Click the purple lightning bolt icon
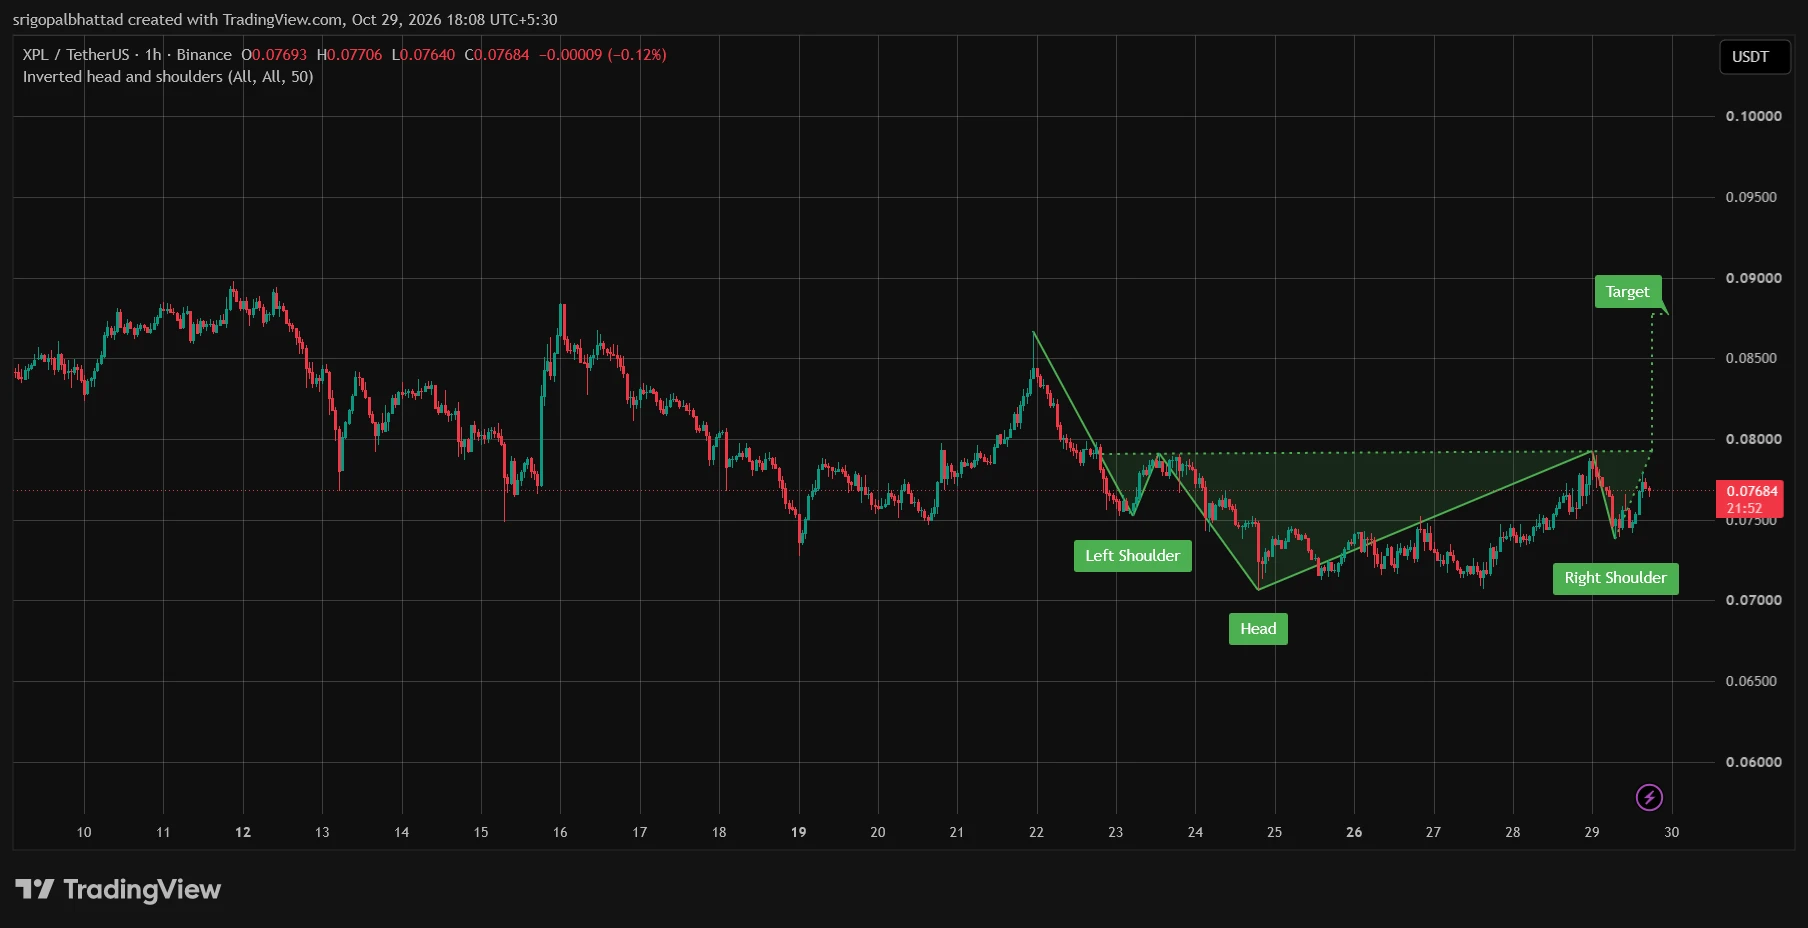The width and height of the screenshot is (1808, 928). (x=1649, y=797)
